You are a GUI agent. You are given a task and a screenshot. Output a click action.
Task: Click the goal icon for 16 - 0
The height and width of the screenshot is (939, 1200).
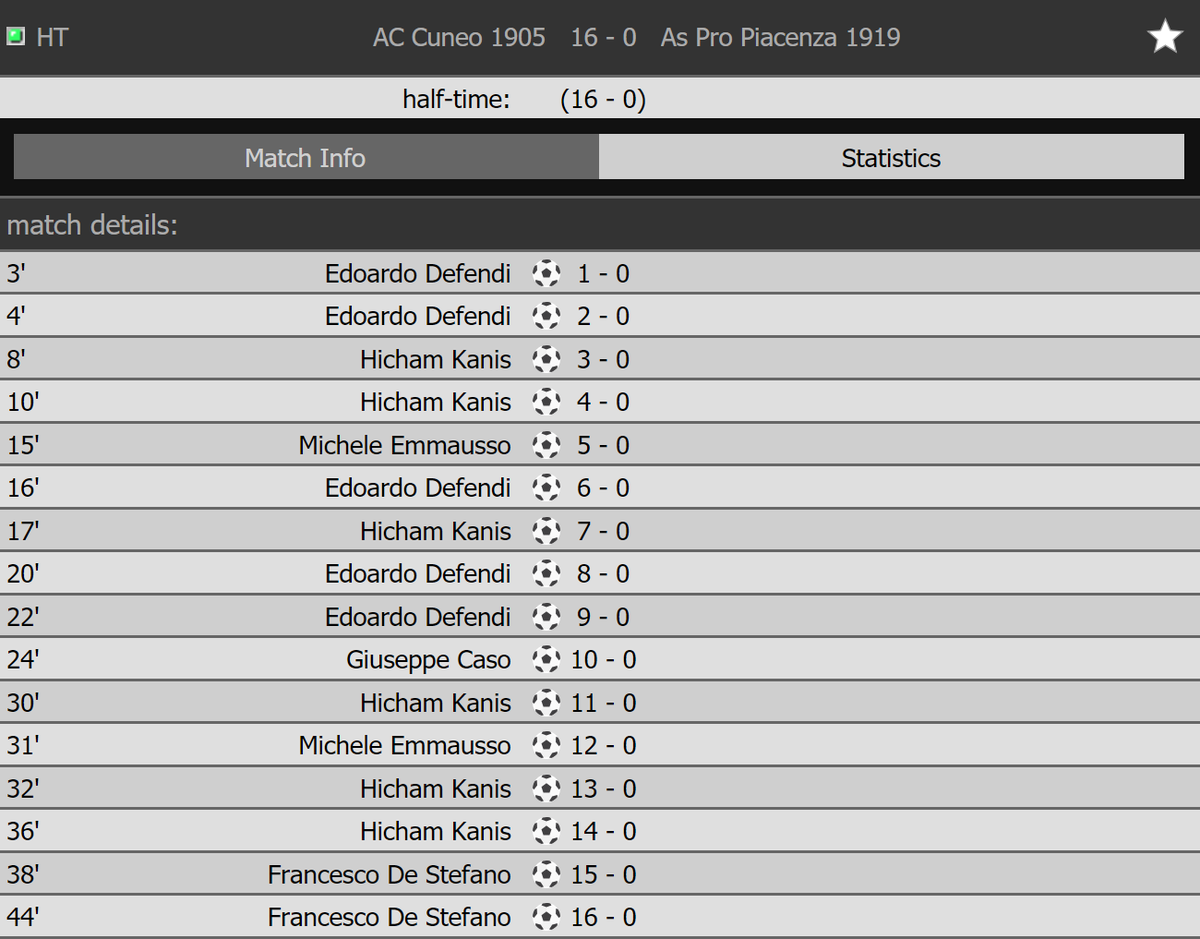(546, 917)
